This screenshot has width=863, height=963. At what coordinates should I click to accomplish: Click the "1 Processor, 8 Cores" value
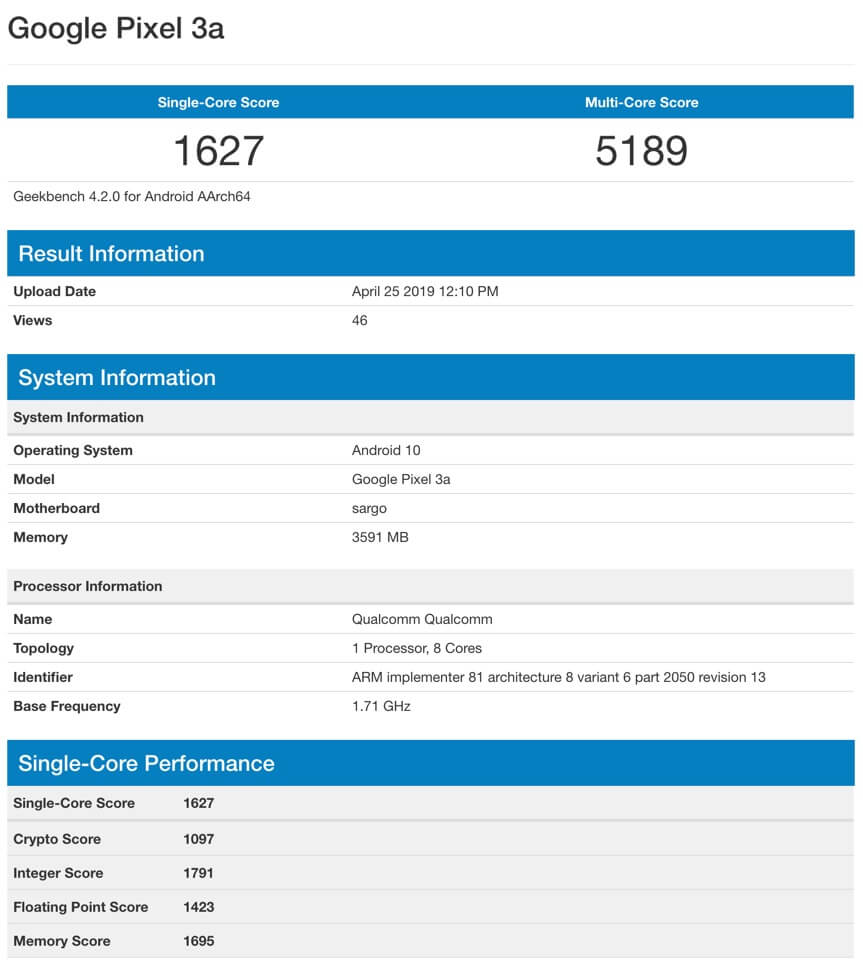coord(416,648)
